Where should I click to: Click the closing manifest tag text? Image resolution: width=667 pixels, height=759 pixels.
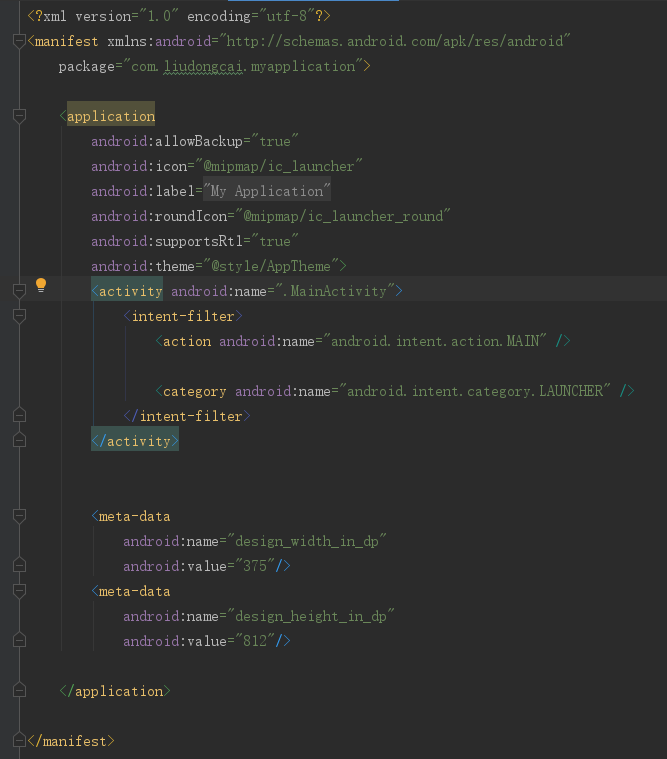[71, 741]
